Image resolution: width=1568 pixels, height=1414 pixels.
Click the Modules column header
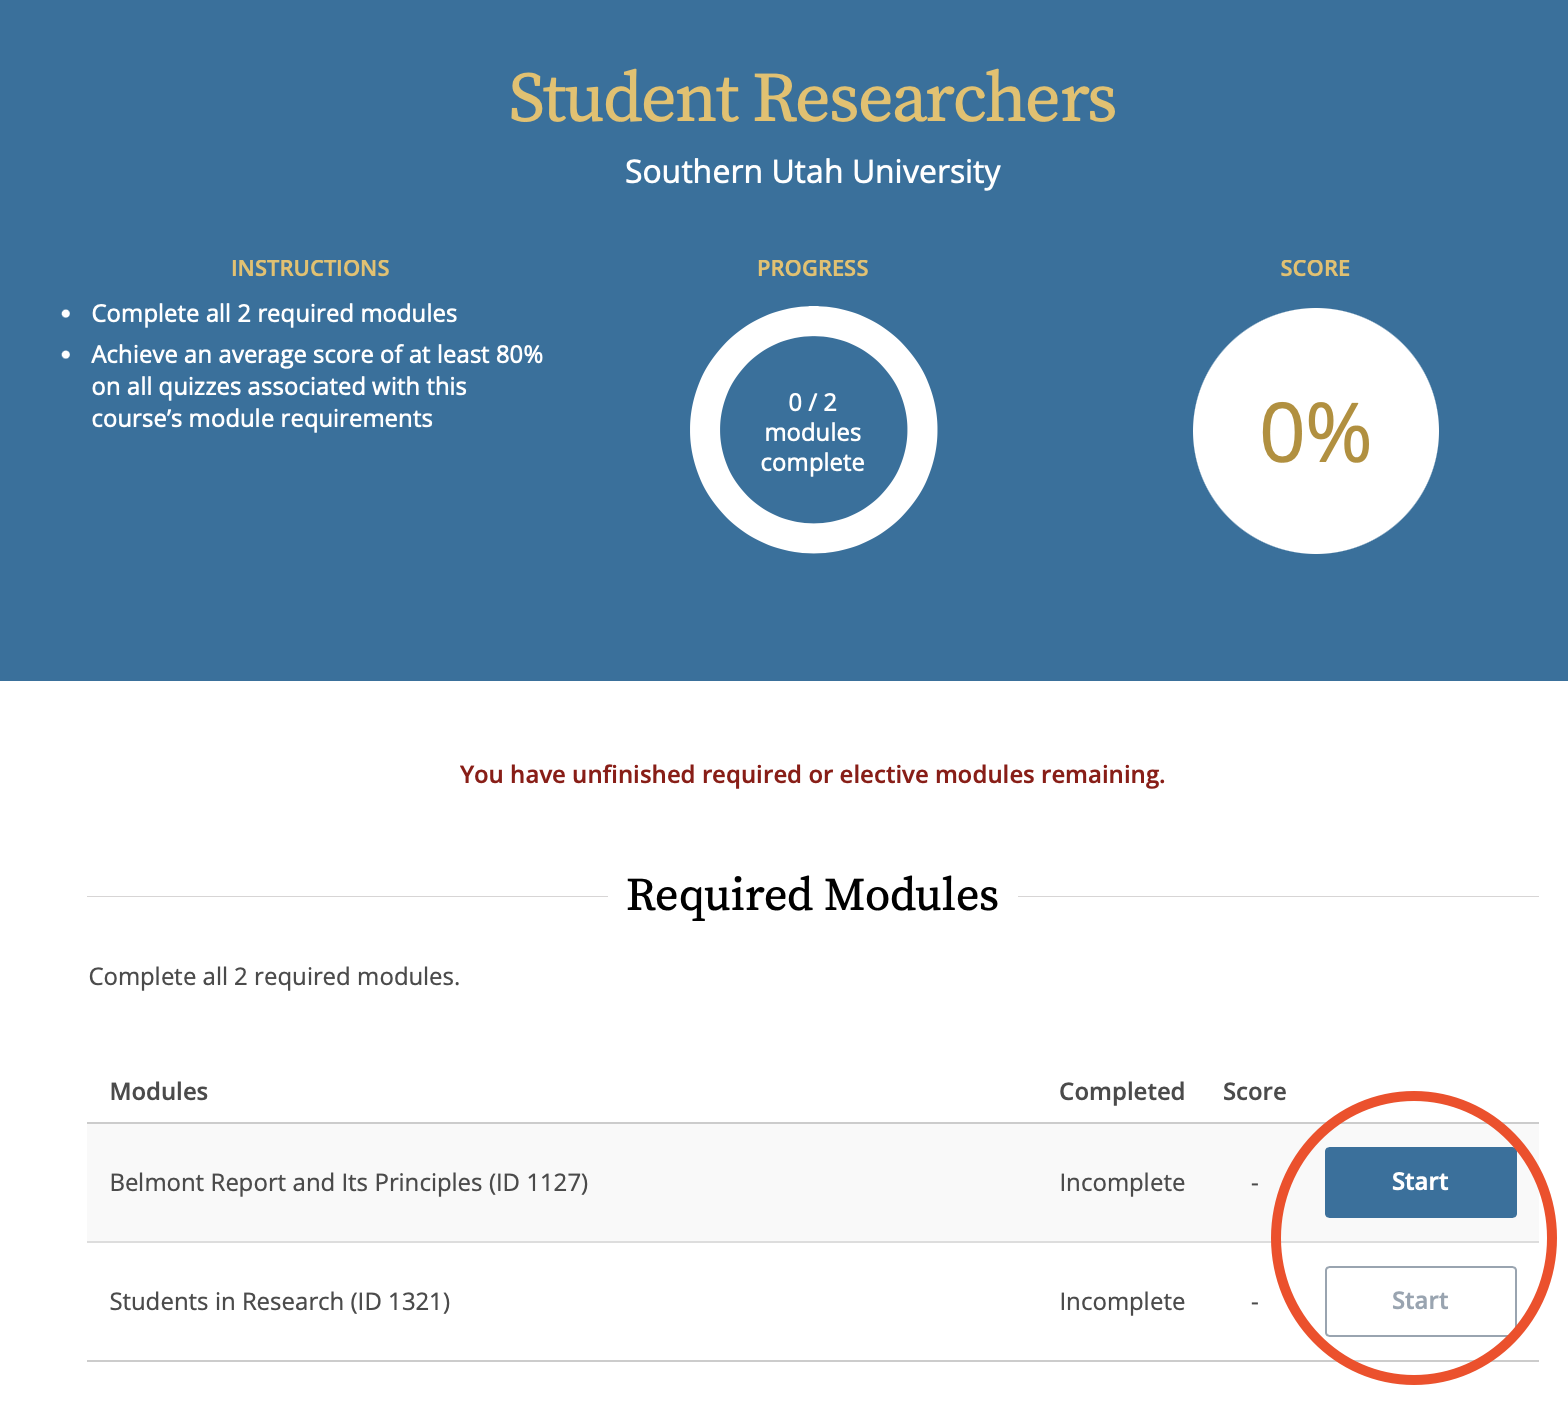coord(159,1091)
